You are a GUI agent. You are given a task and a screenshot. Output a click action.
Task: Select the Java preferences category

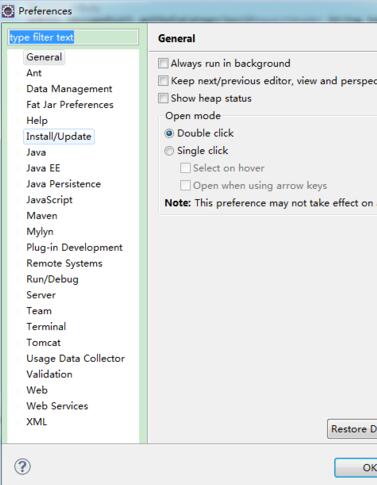pyautogui.click(x=36, y=152)
